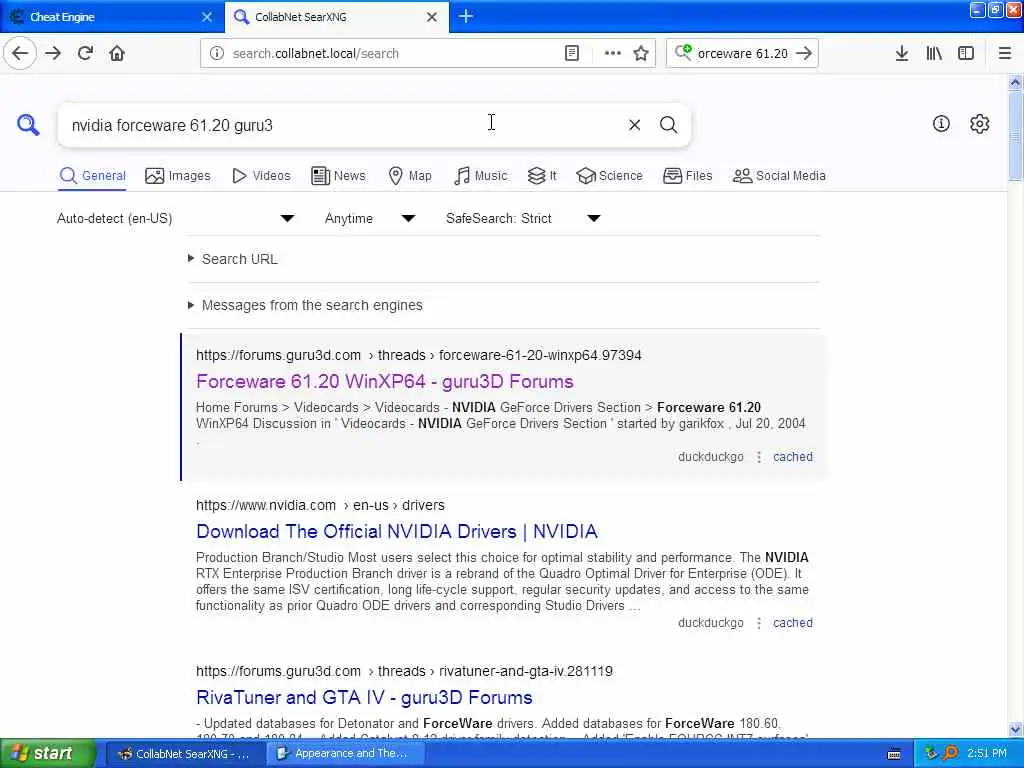This screenshot has height=768, width=1024.
Task: Click the forums.guru3d.com forceware URL text
Action: coord(419,355)
